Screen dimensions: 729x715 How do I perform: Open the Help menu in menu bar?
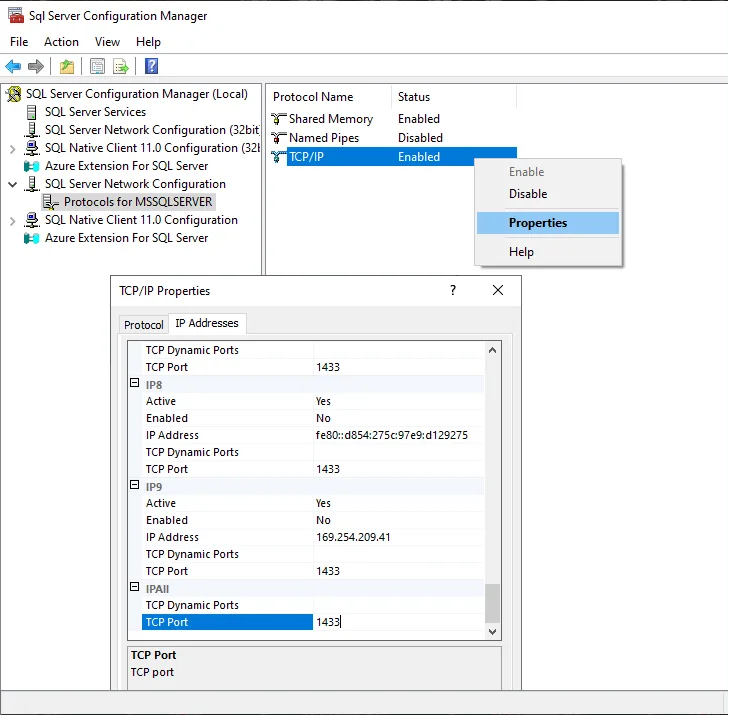click(148, 42)
